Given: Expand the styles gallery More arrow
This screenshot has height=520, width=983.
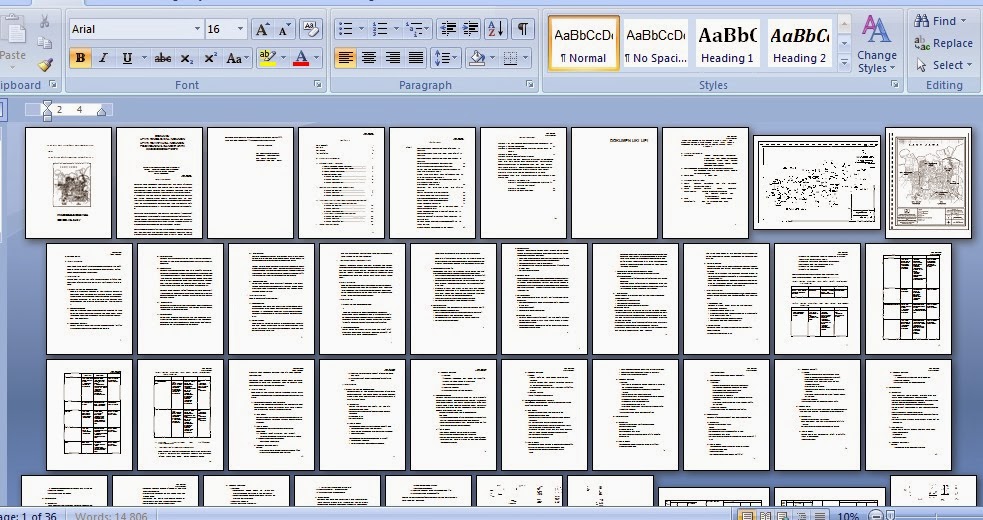Looking at the screenshot, I should point(844,62).
